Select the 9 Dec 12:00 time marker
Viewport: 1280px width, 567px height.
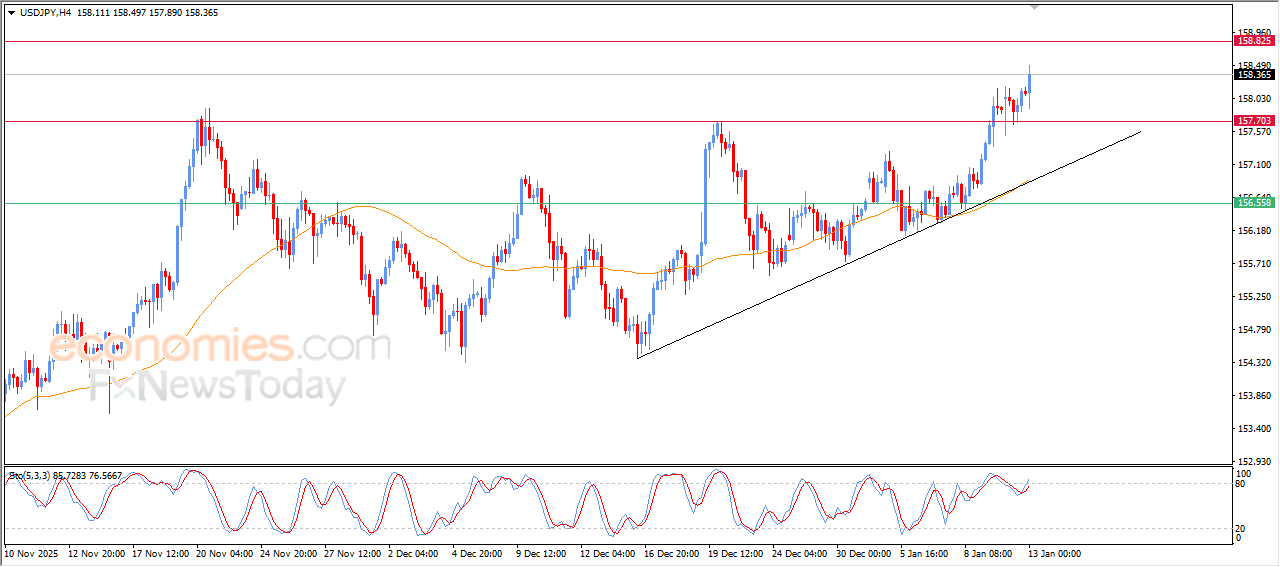pos(543,553)
